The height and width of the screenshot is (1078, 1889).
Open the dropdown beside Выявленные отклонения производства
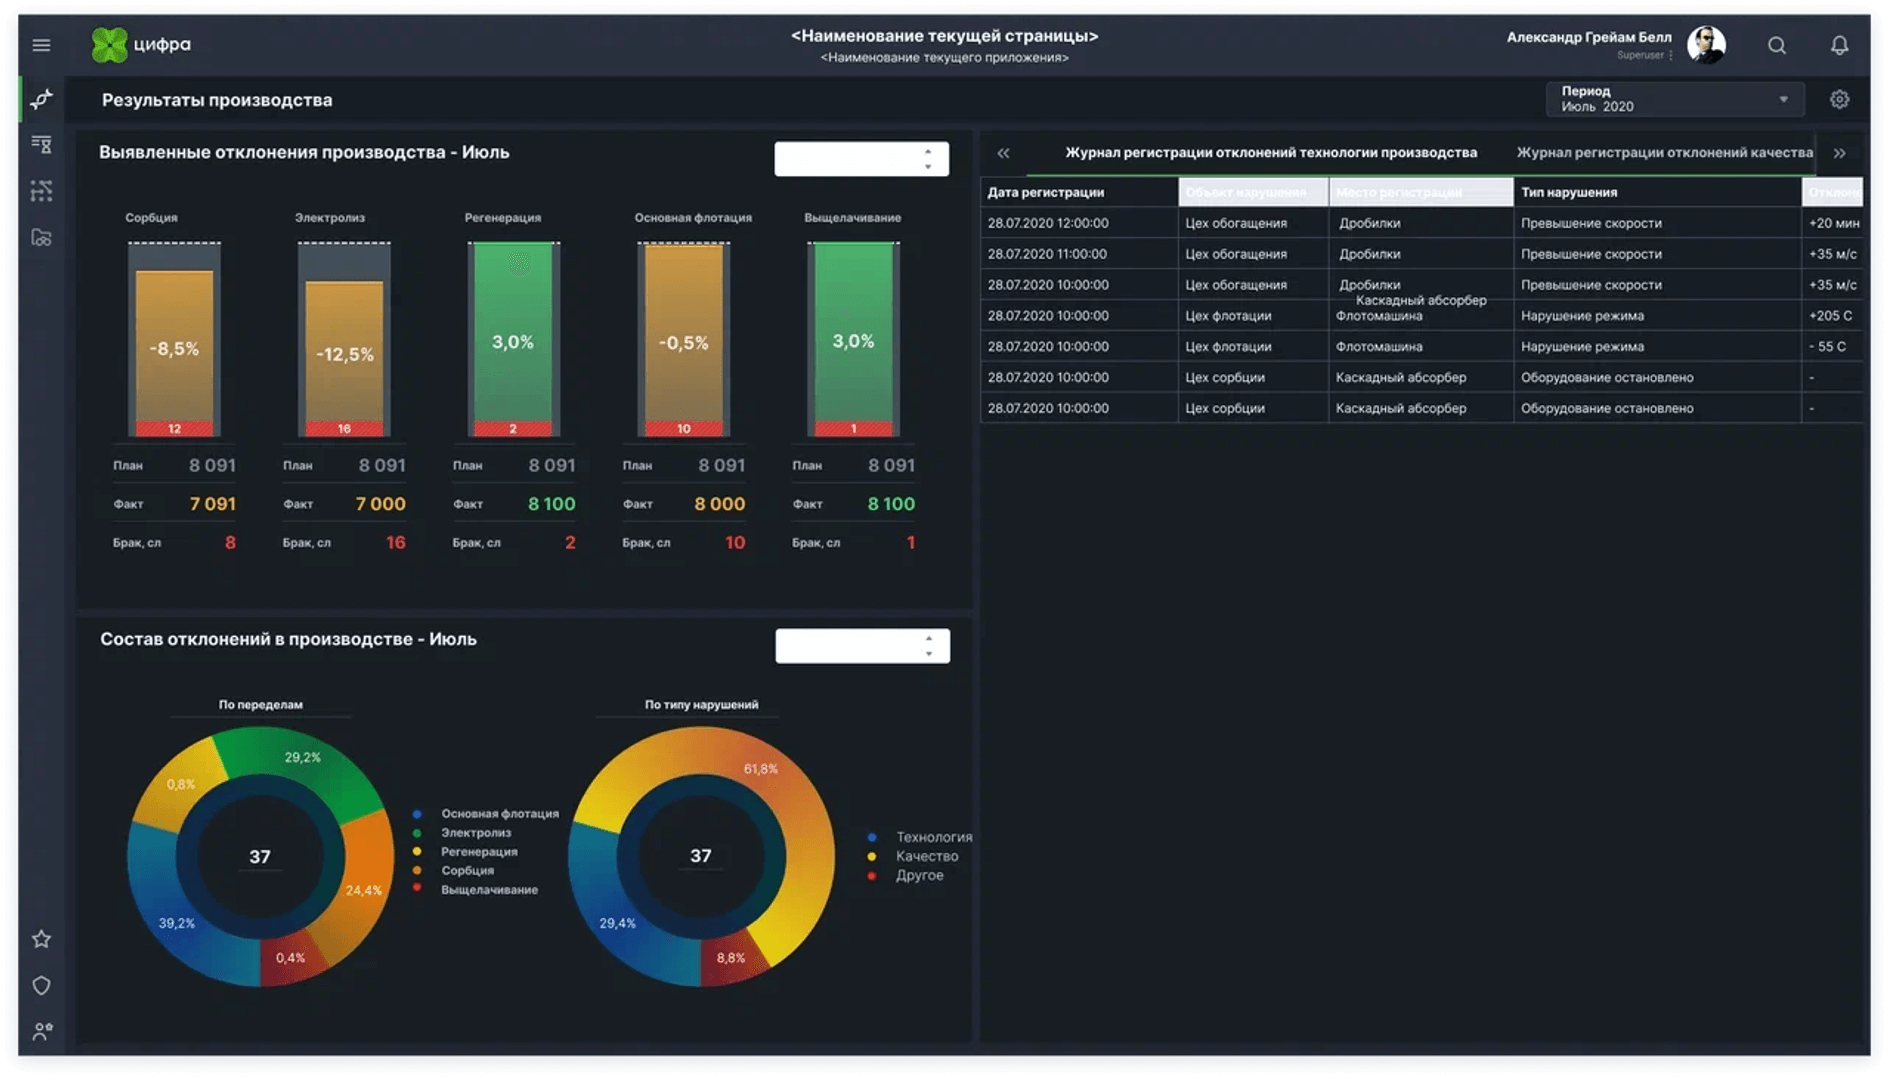click(861, 159)
